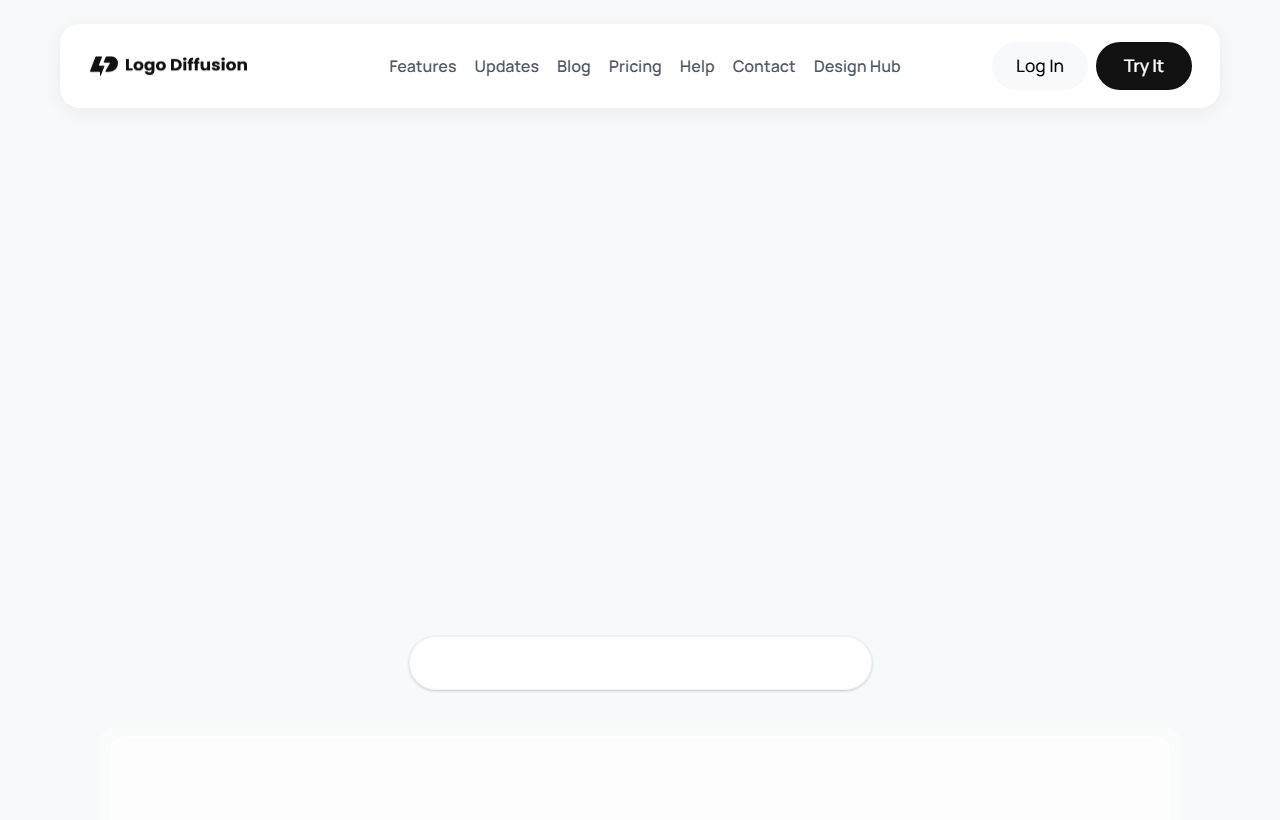Open the Blog link in navigation
The height and width of the screenshot is (820, 1280).
[573, 66]
